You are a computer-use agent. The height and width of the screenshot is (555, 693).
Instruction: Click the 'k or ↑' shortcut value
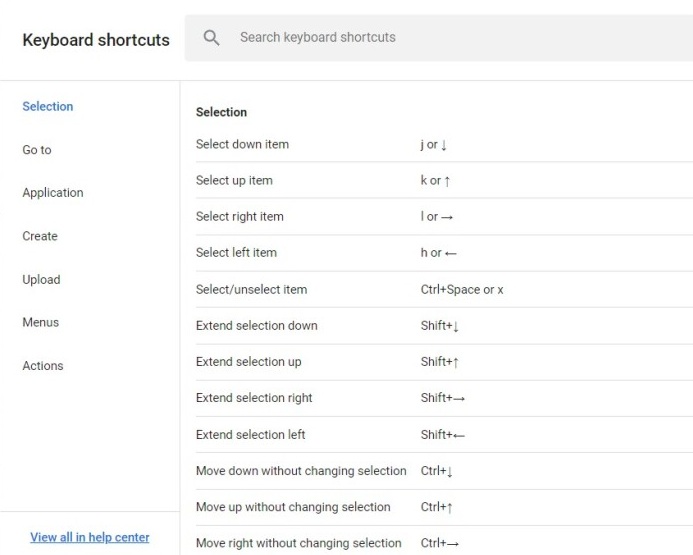(x=435, y=181)
